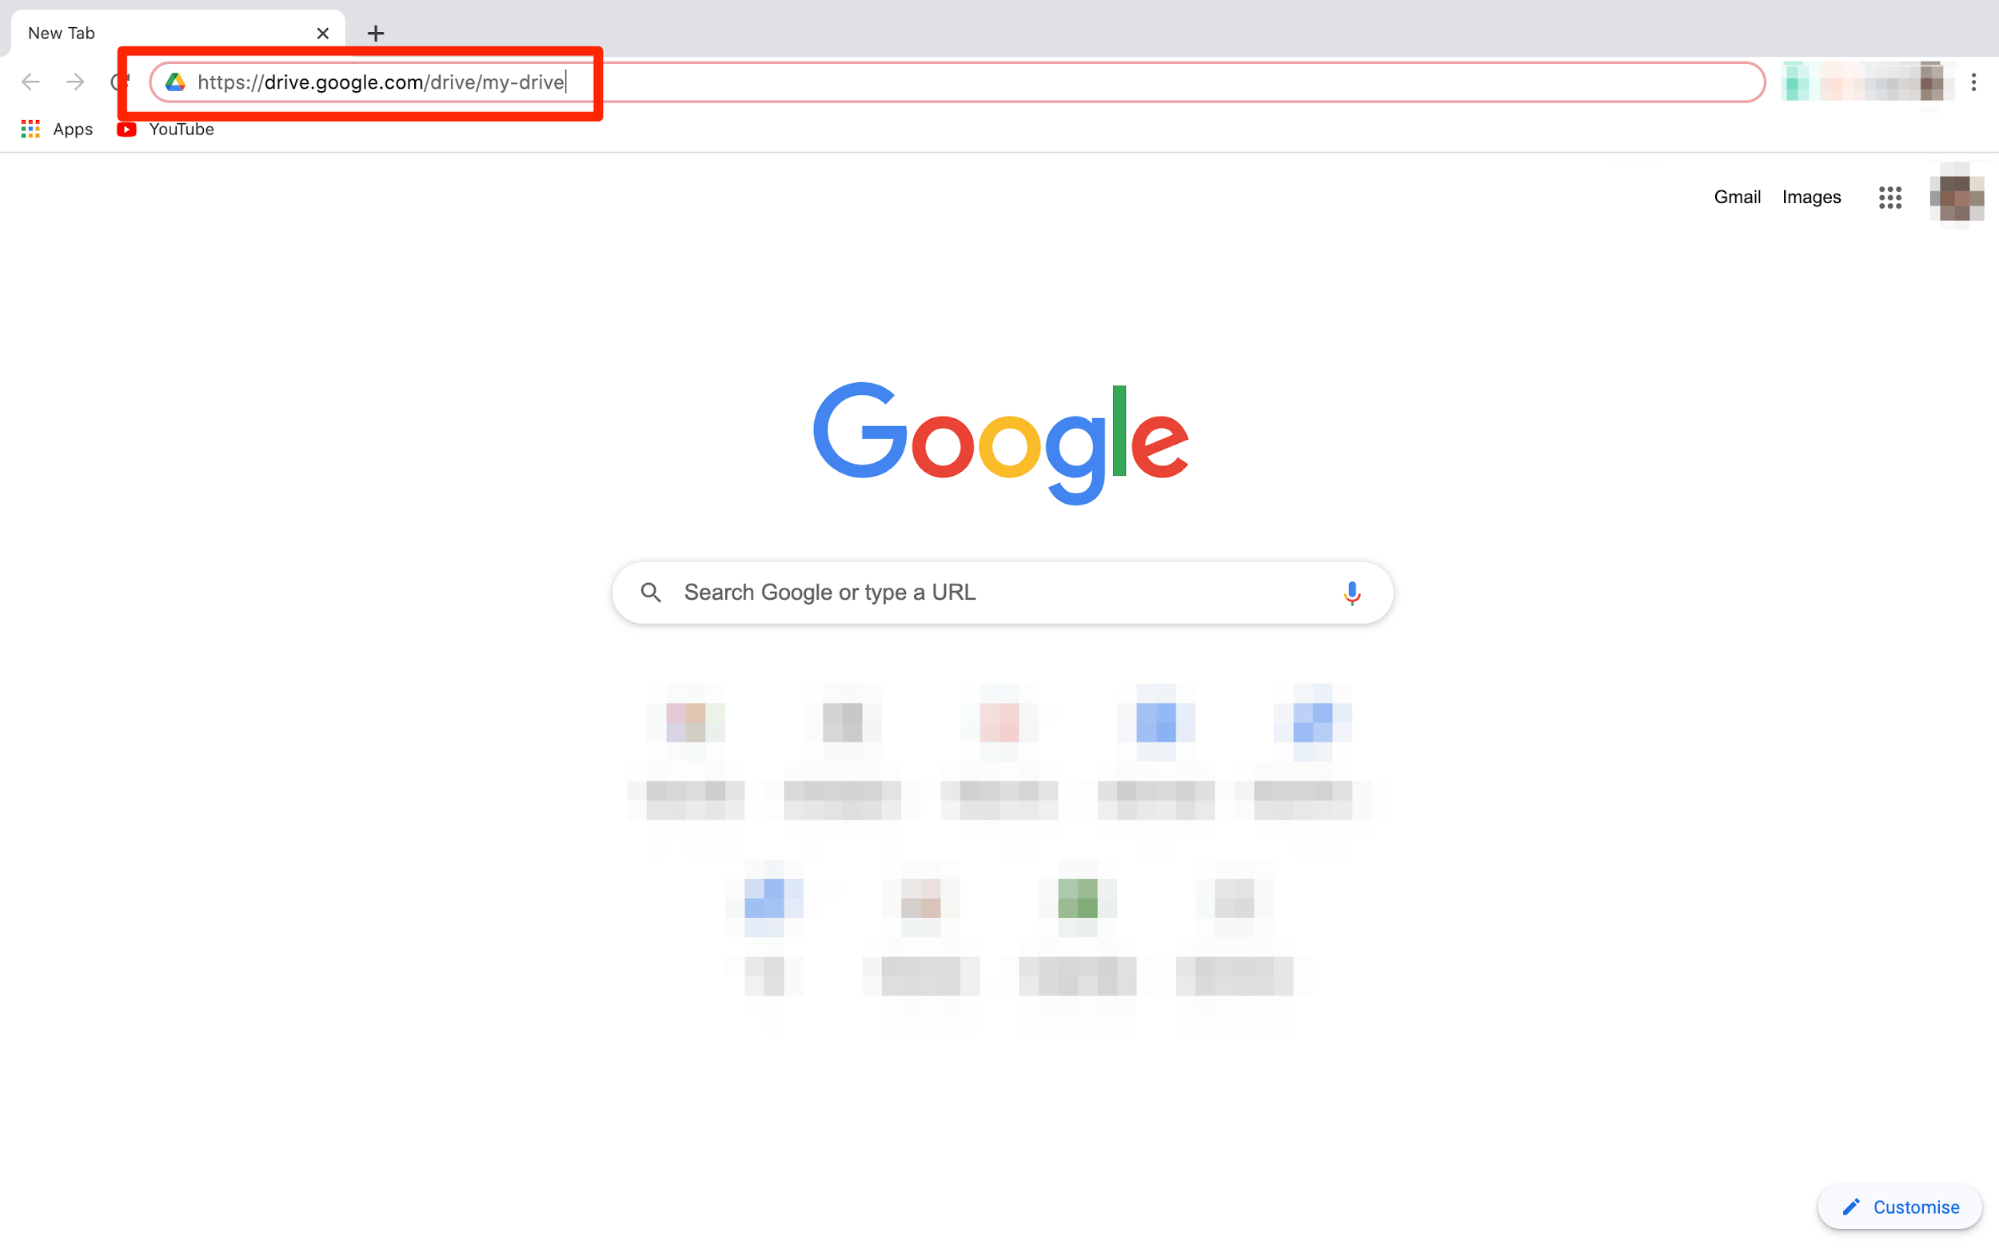Viewport: 1999px width, 1250px height.
Task: Open Gmail from the top navigation link
Action: coord(1737,197)
